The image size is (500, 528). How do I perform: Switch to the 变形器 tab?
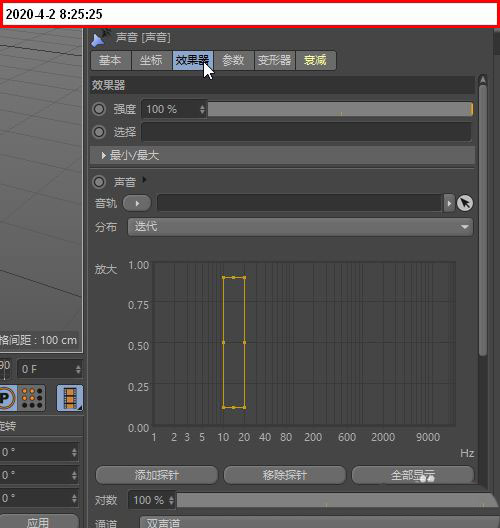(x=275, y=61)
